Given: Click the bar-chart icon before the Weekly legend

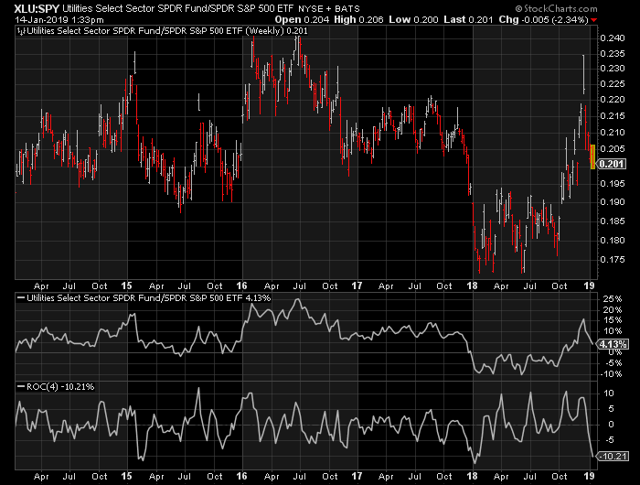Looking at the screenshot, I should click(22, 31).
